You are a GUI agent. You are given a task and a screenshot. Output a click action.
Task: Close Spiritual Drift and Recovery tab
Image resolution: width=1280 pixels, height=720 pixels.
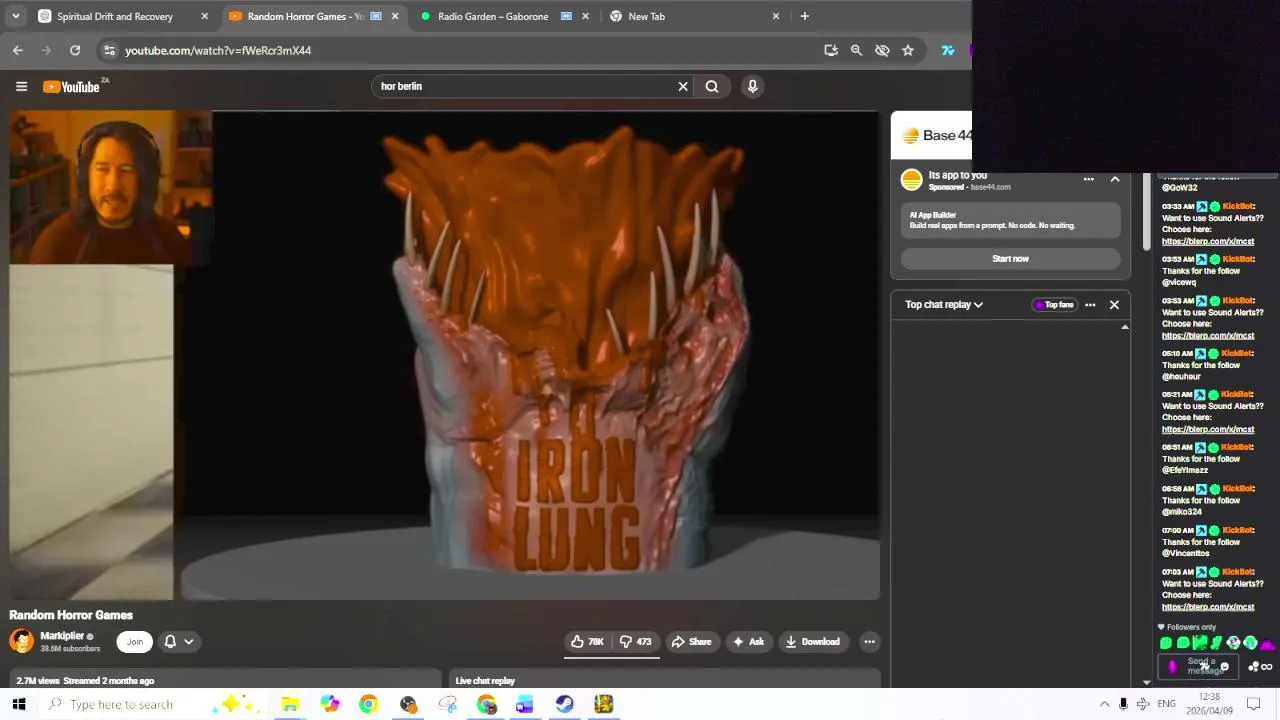click(x=204, y=16)
